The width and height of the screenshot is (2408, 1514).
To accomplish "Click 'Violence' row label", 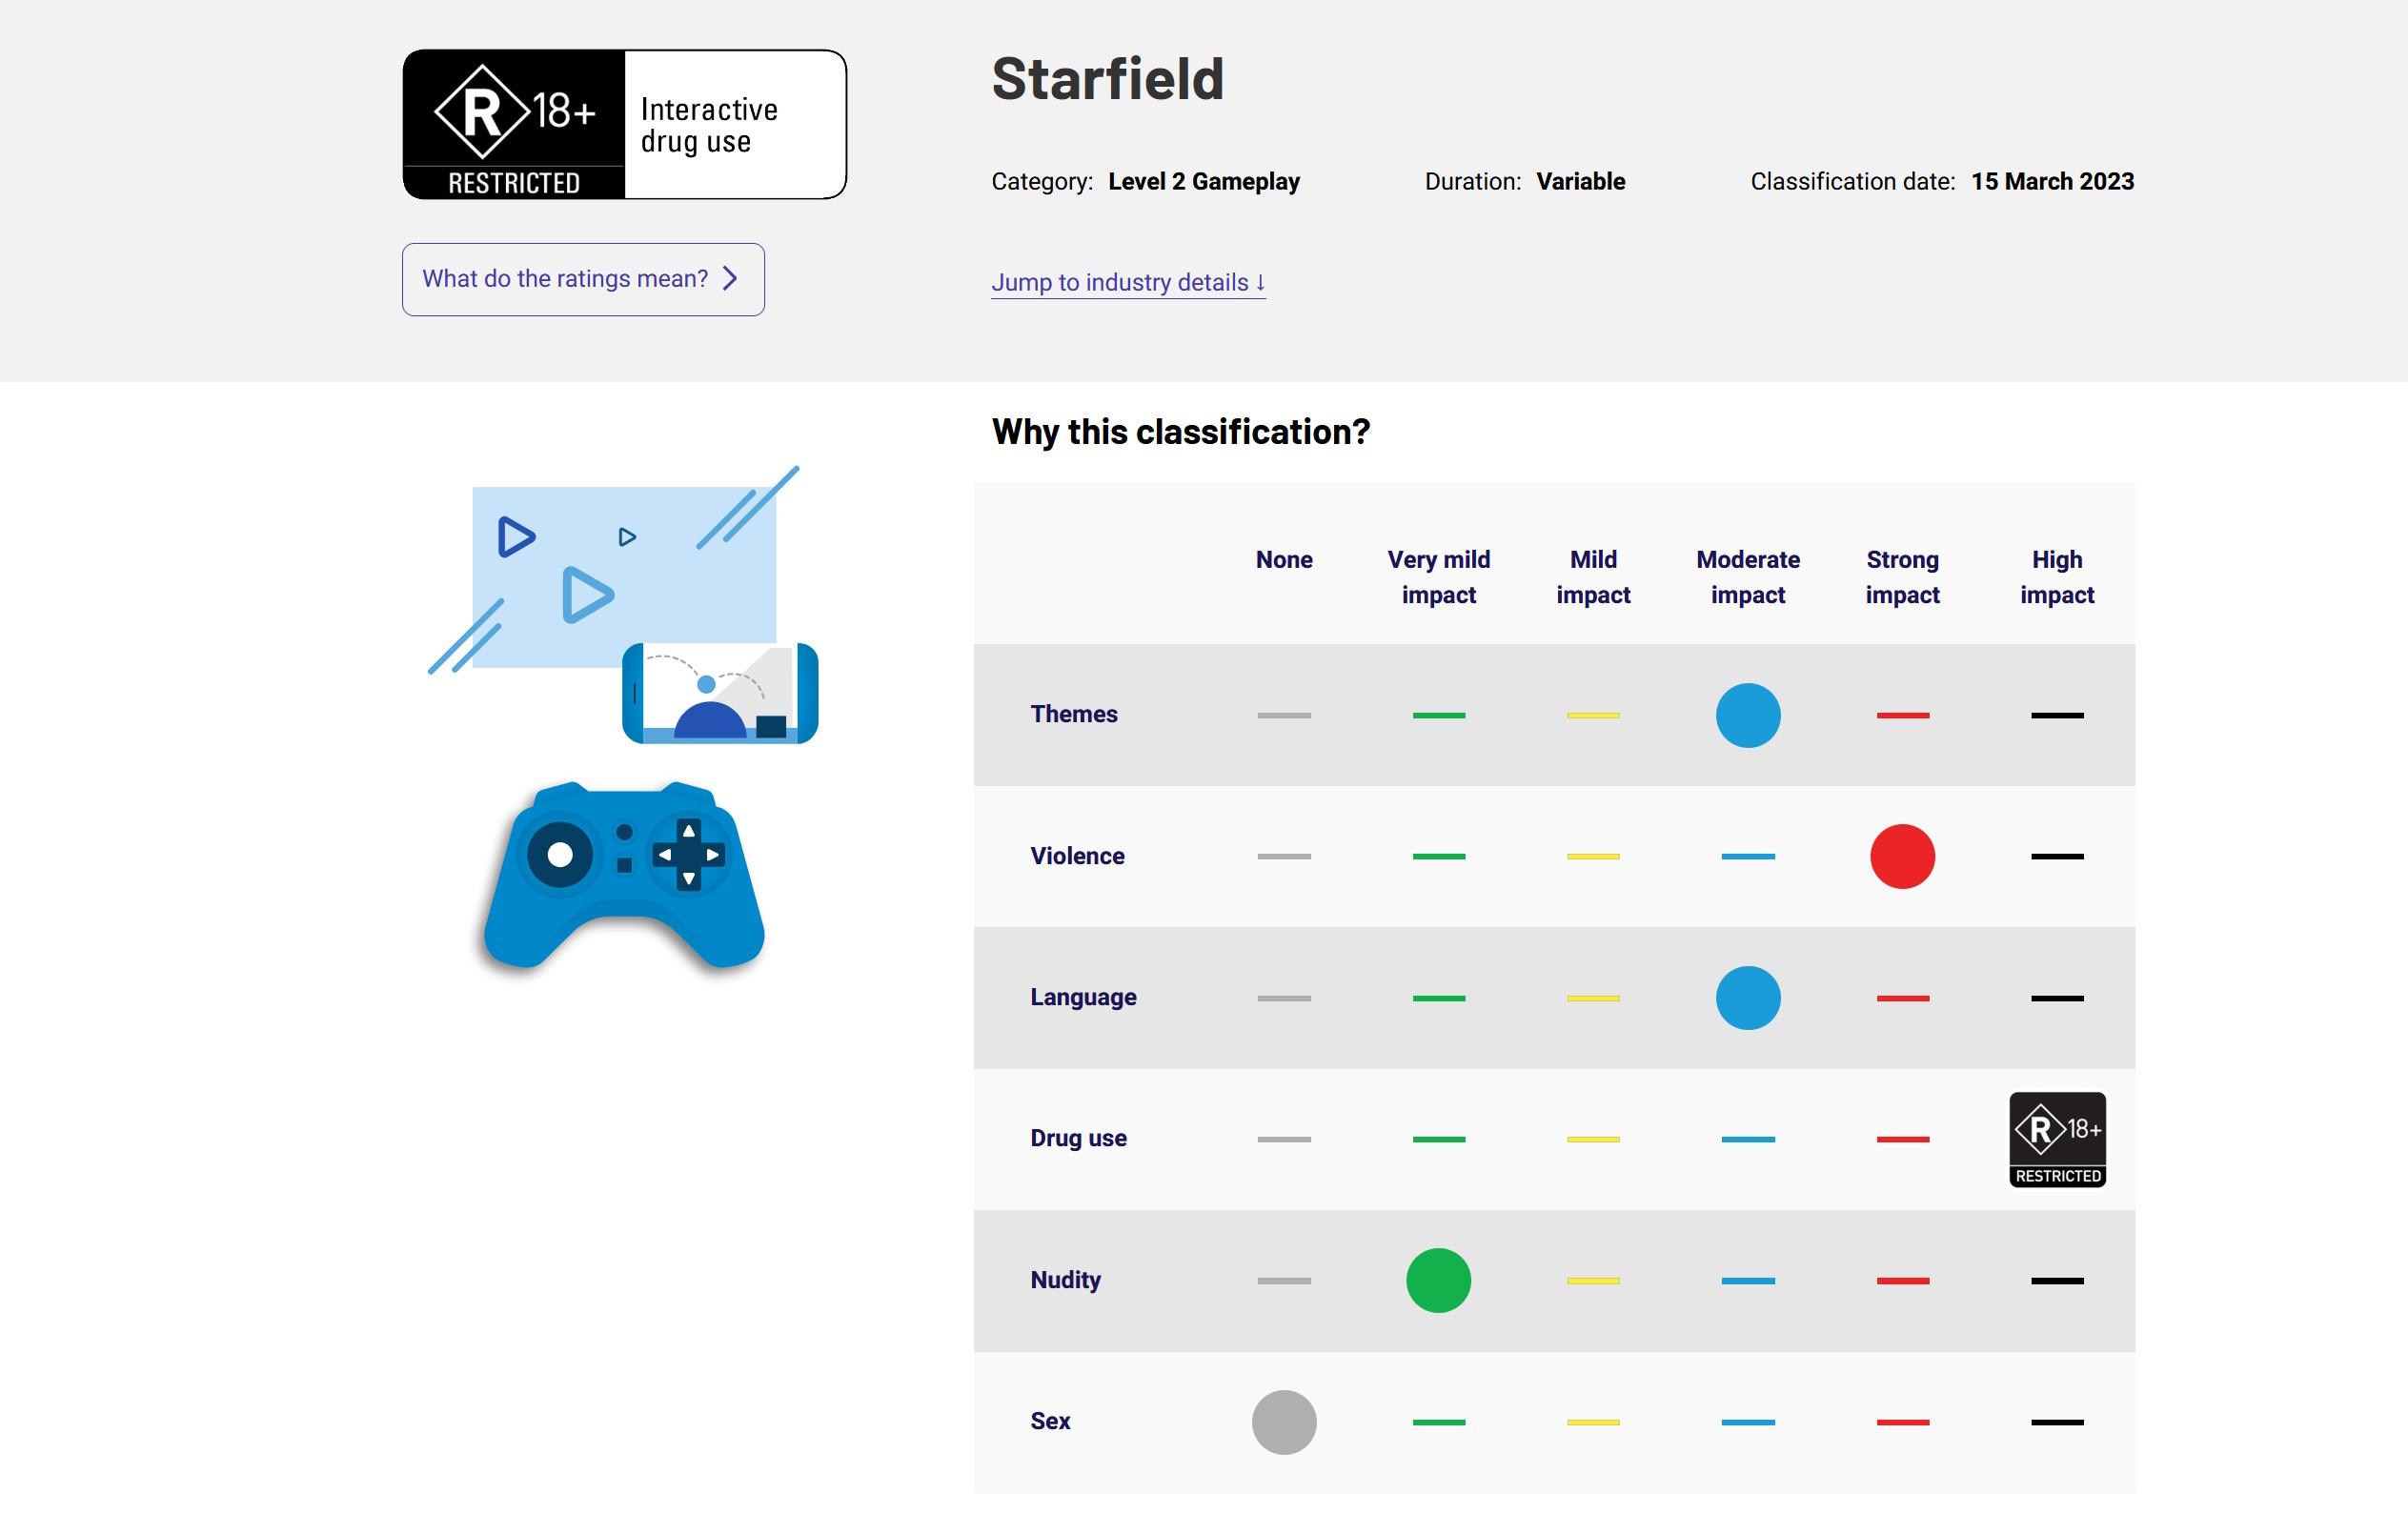I will coord(1077,856).
